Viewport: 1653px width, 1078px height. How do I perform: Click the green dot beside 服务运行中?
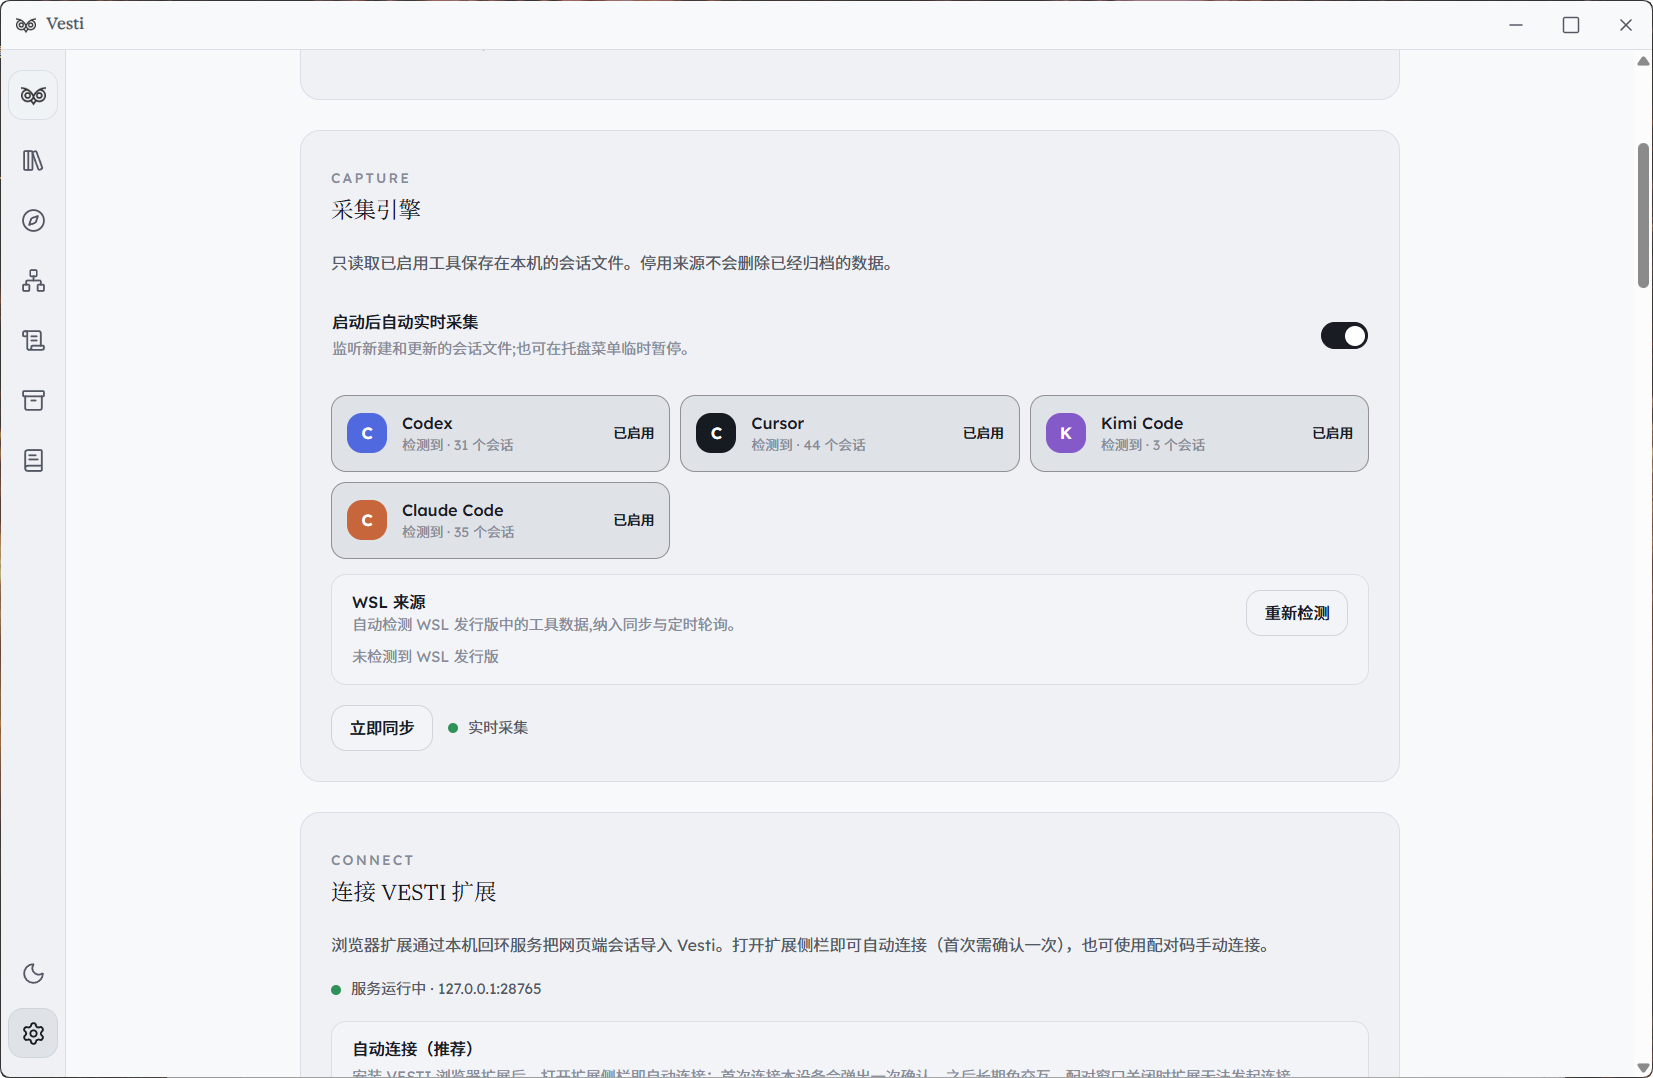tap(336, 990)
